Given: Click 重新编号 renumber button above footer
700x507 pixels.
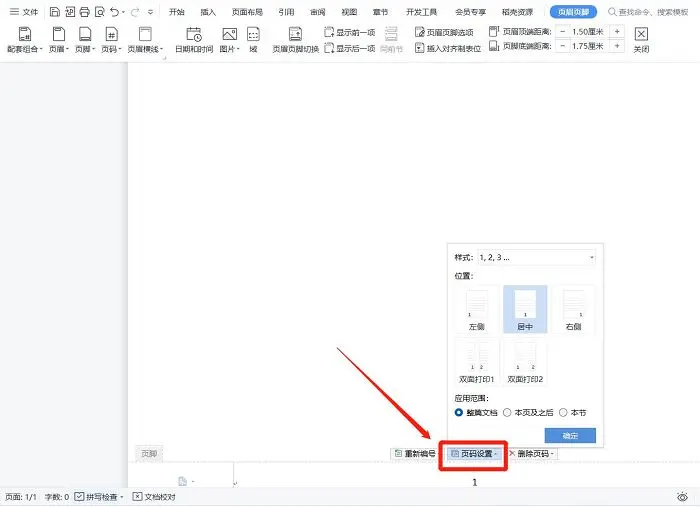Looking at the screenshot, I should tap(415, 453).
